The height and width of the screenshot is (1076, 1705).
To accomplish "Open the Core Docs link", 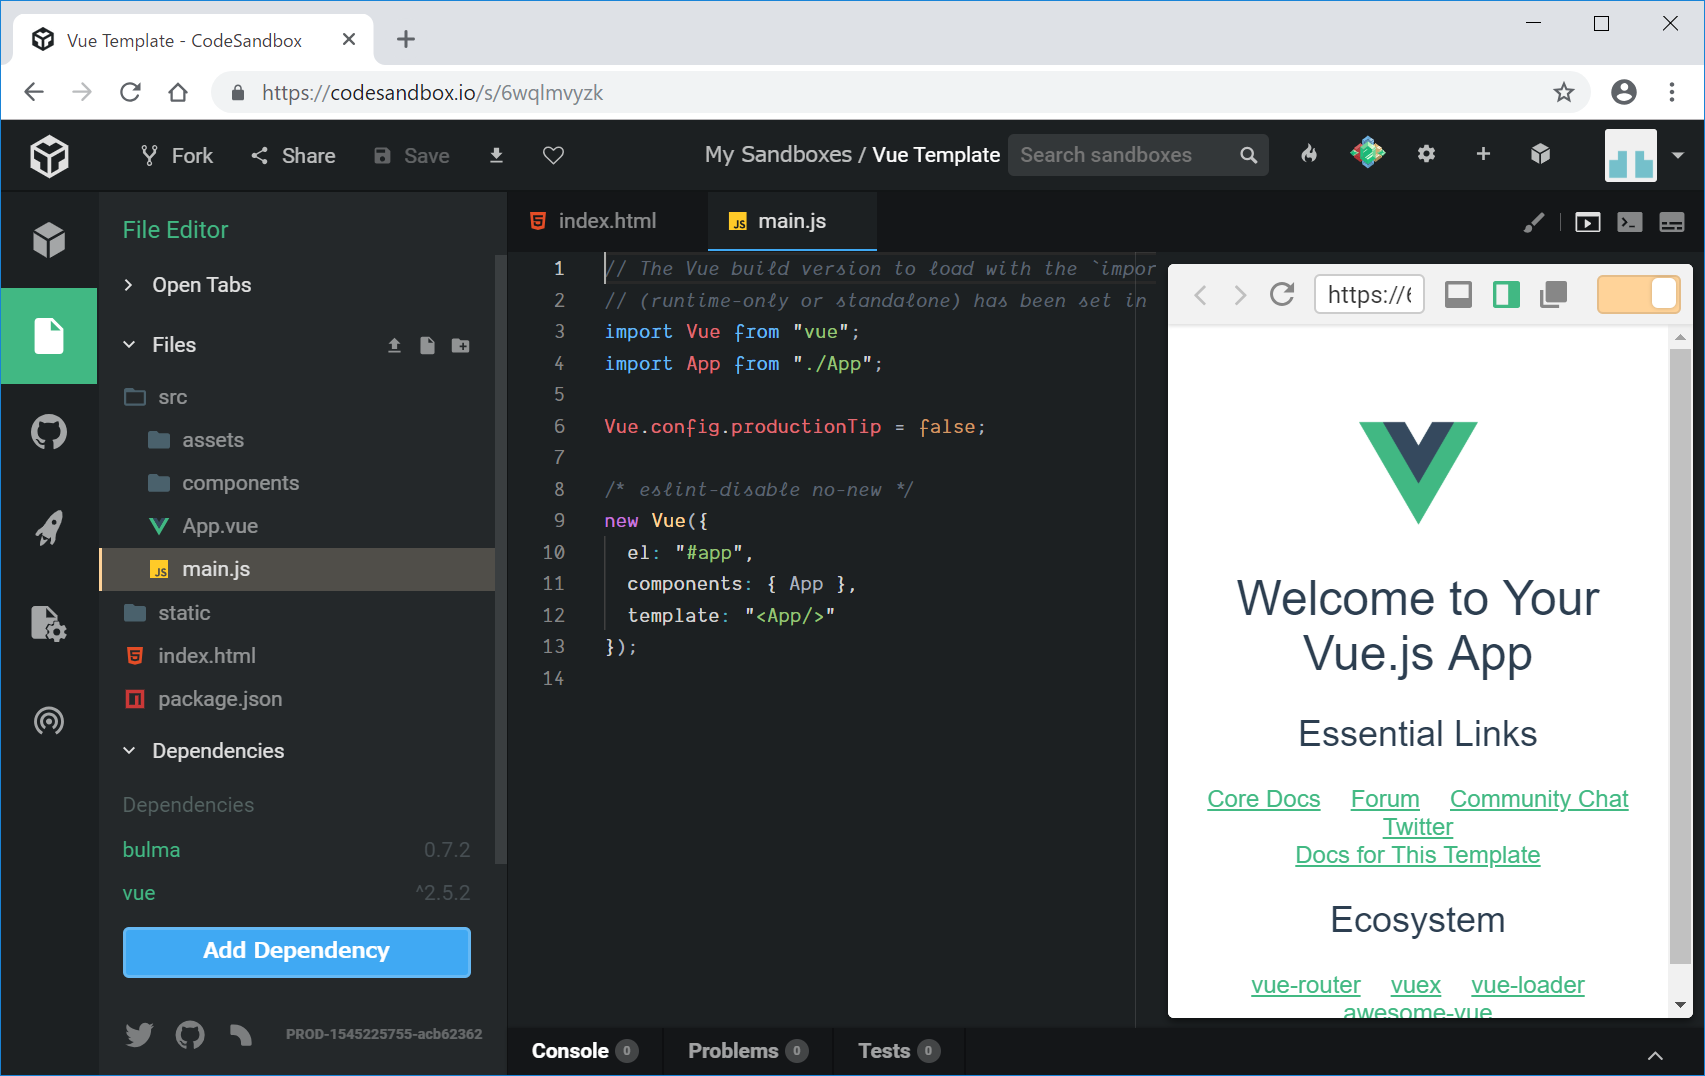I will tap(1263, 799).
